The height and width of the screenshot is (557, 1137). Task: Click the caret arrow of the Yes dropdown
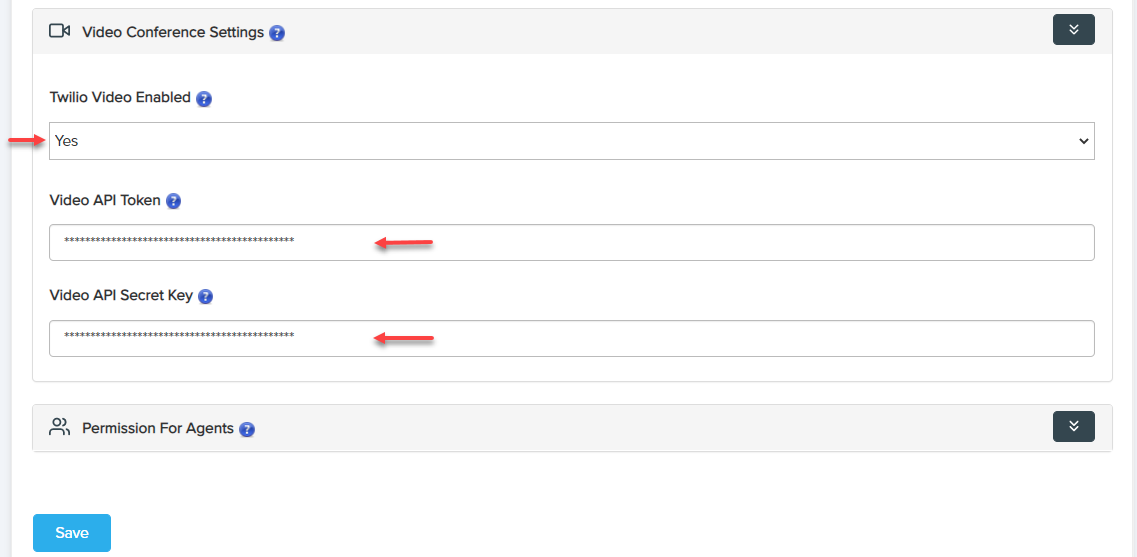1083,142
